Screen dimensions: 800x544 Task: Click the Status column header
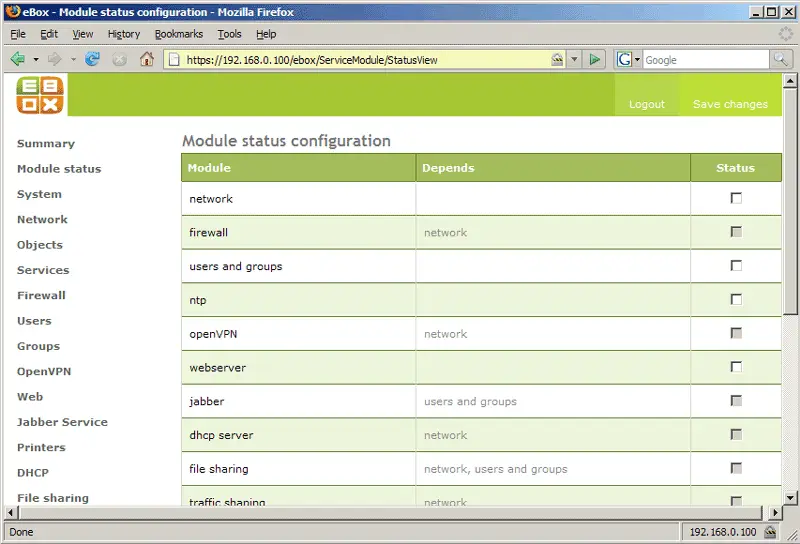736,168
